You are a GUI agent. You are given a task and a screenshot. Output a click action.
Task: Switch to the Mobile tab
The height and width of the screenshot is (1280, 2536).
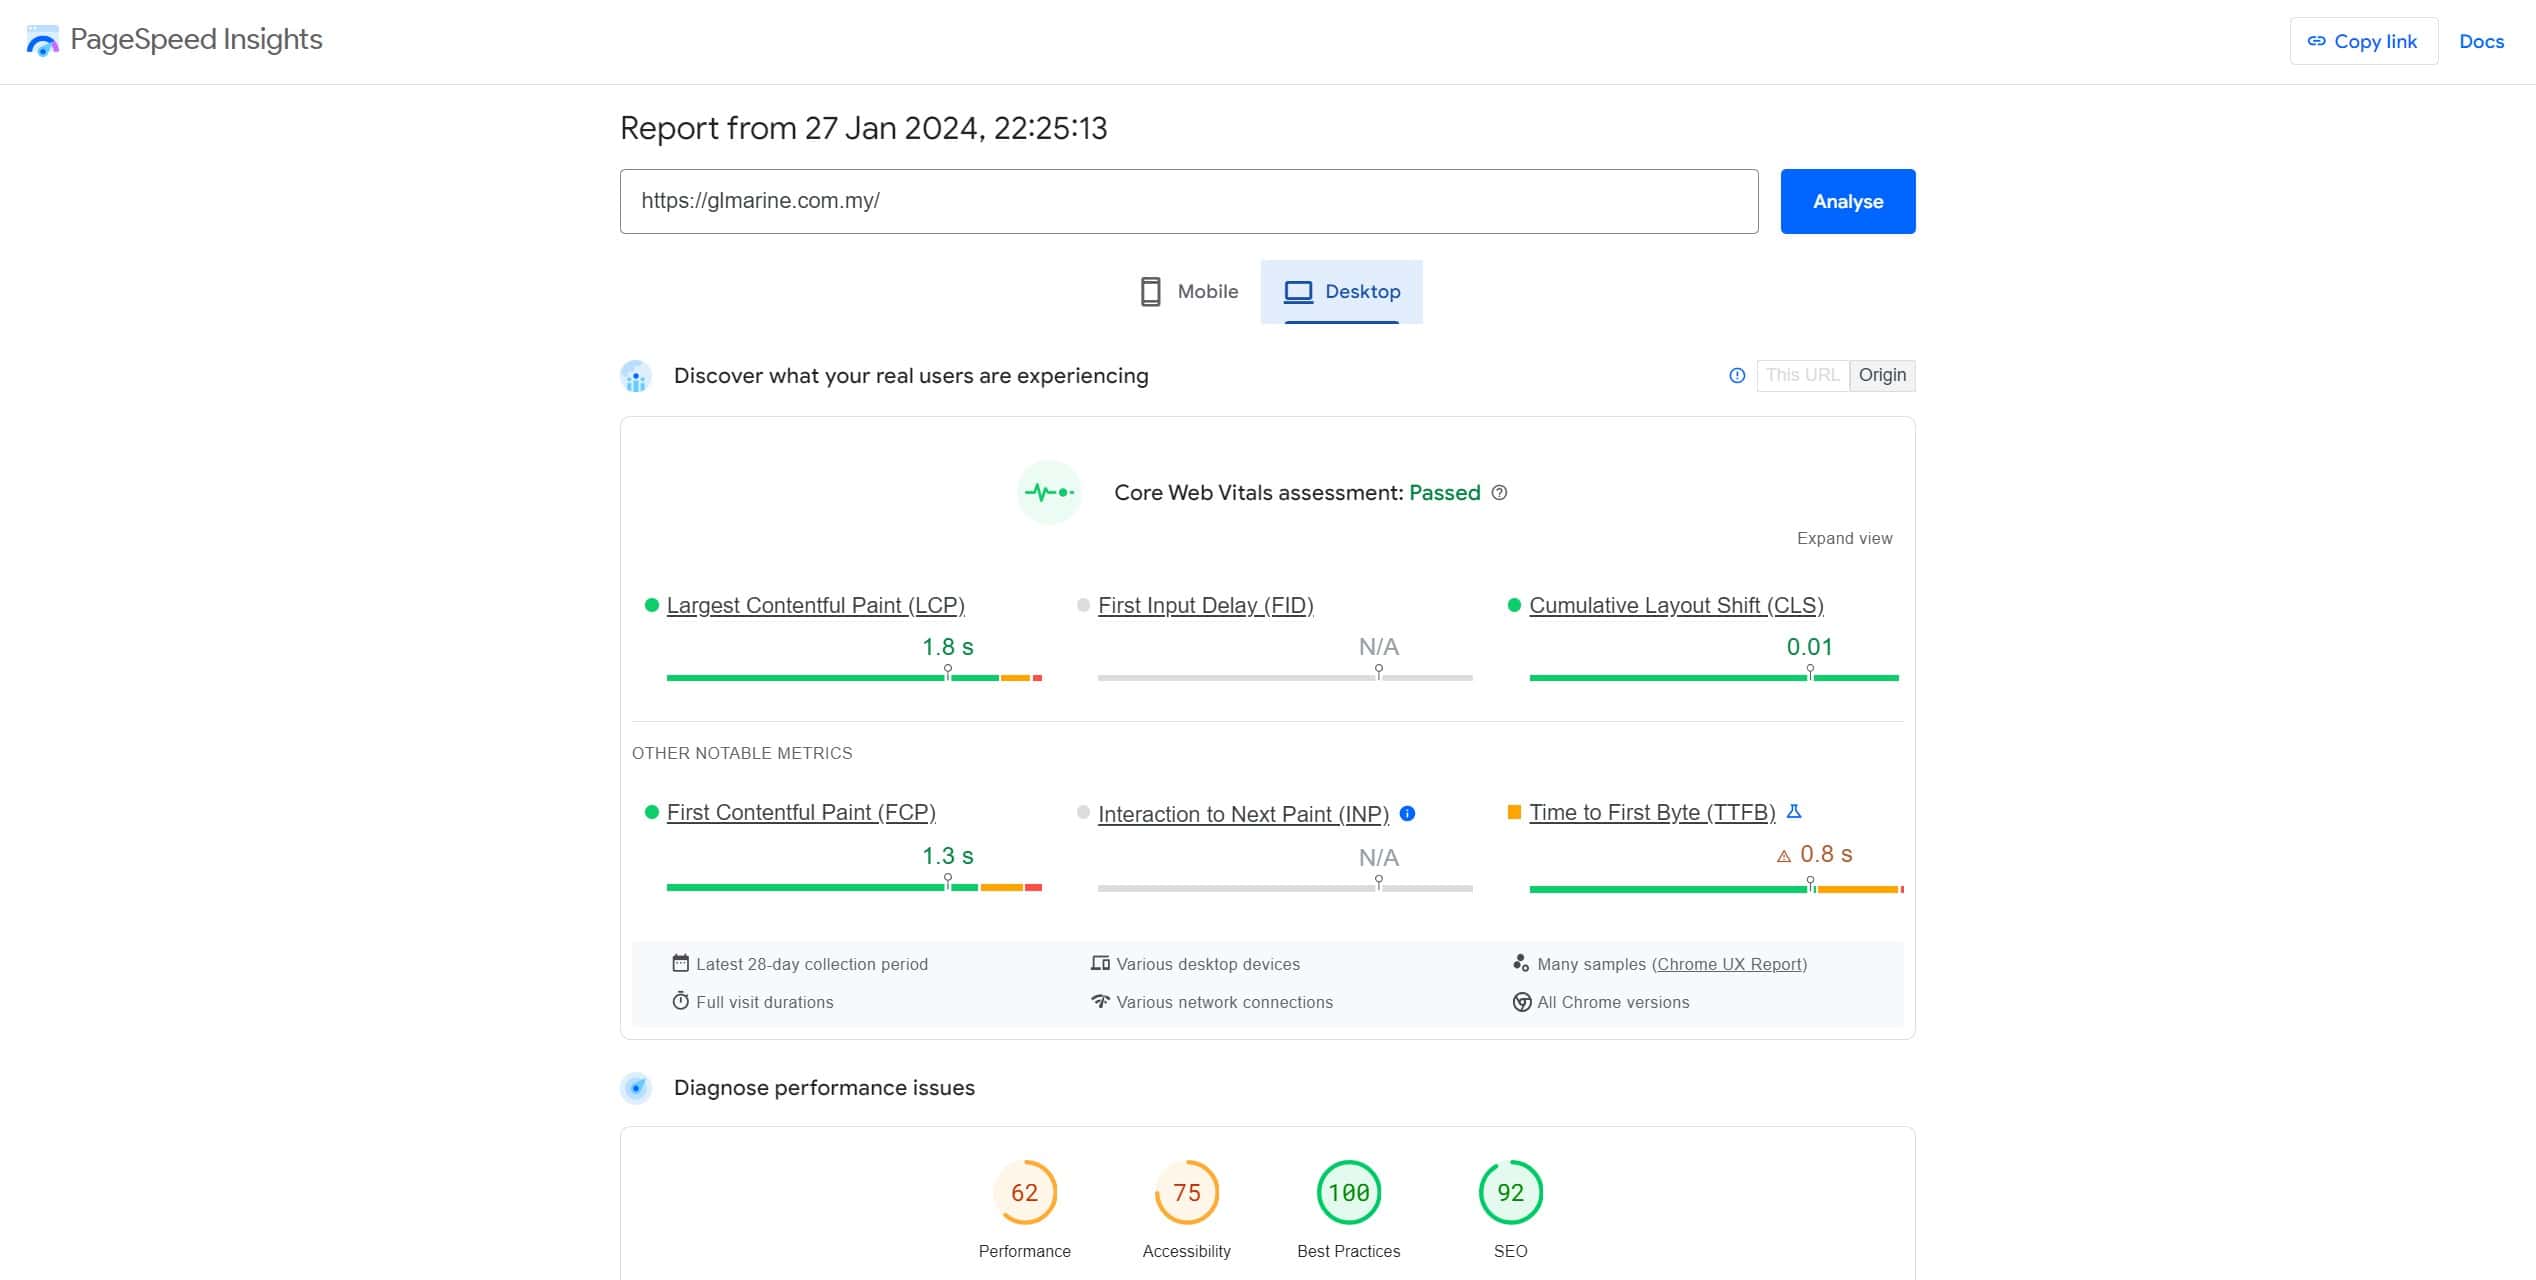point(1189,292)
